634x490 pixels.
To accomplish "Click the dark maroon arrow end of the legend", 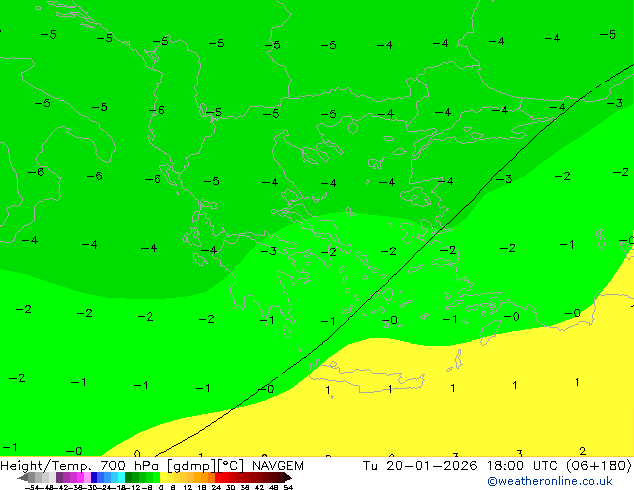I will (x=288, y=478).
